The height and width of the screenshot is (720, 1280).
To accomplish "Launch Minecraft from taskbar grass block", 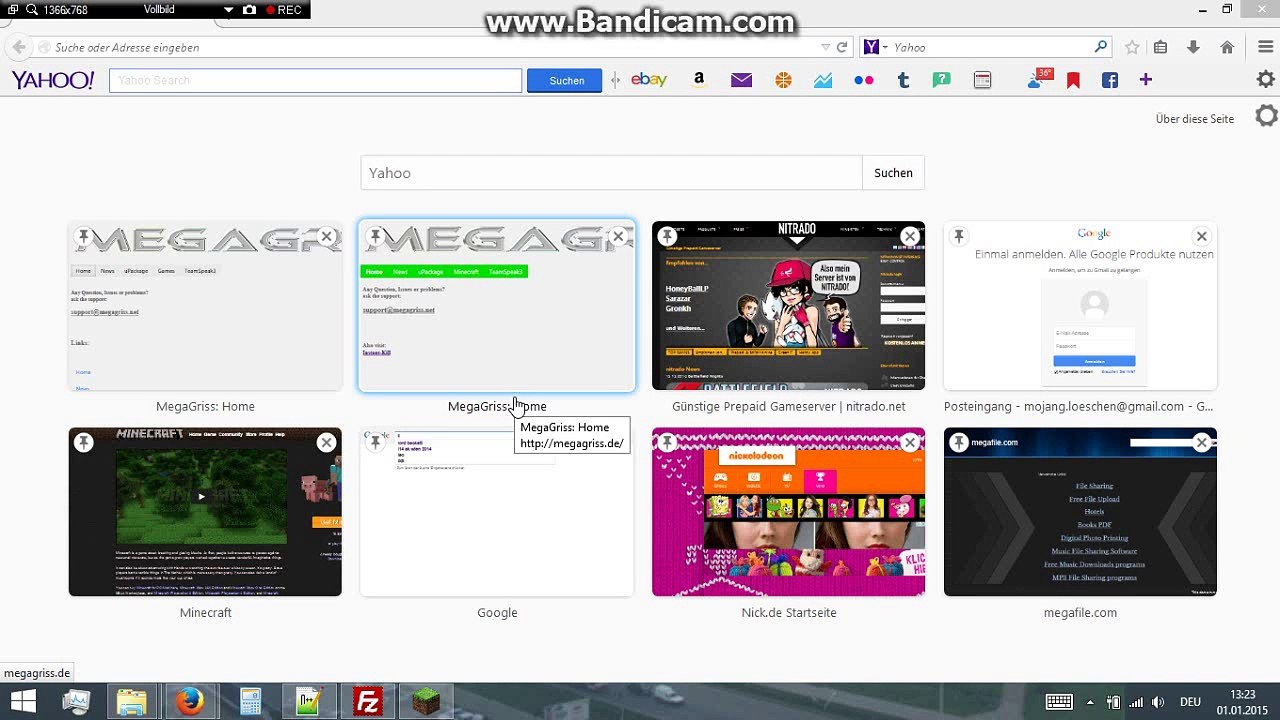I will click(427, 702).
